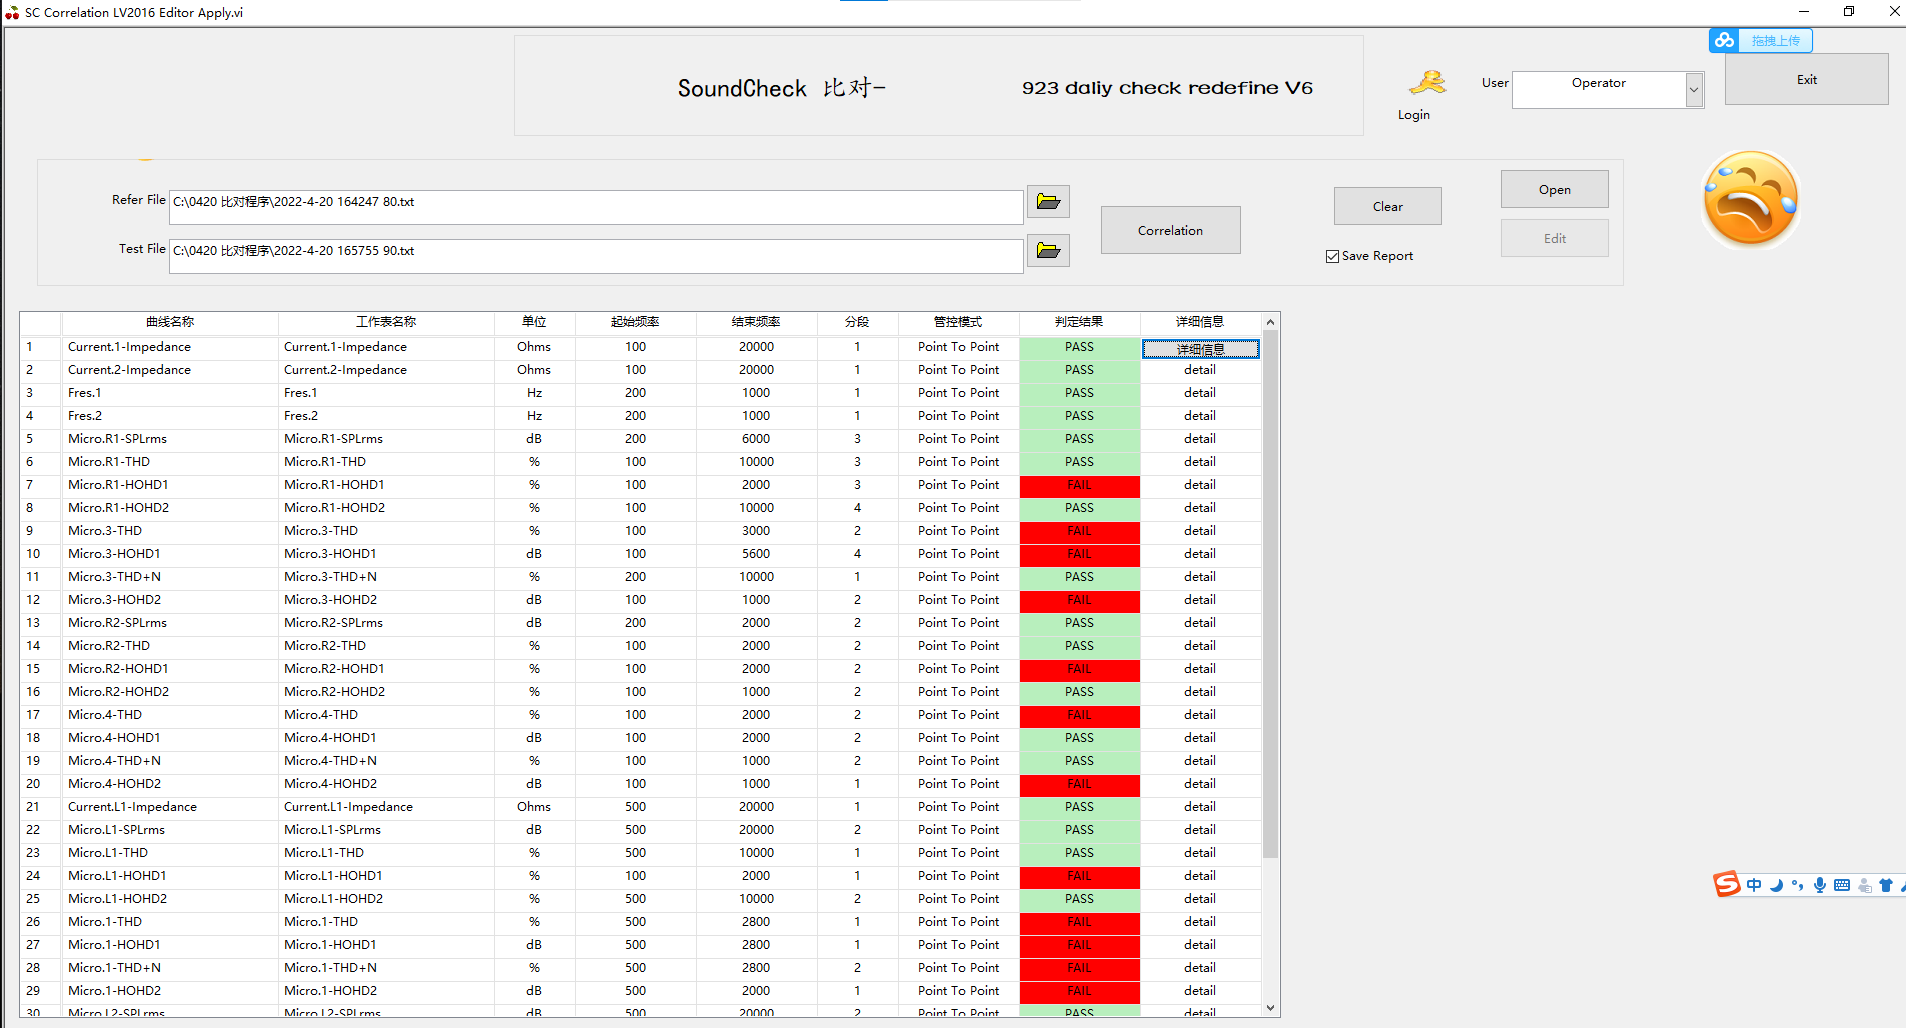Viewport: 1906px width, 1028px height.
Task: Open detail for Micro.1-HOHD2 row
Action: coord(1200,991)
